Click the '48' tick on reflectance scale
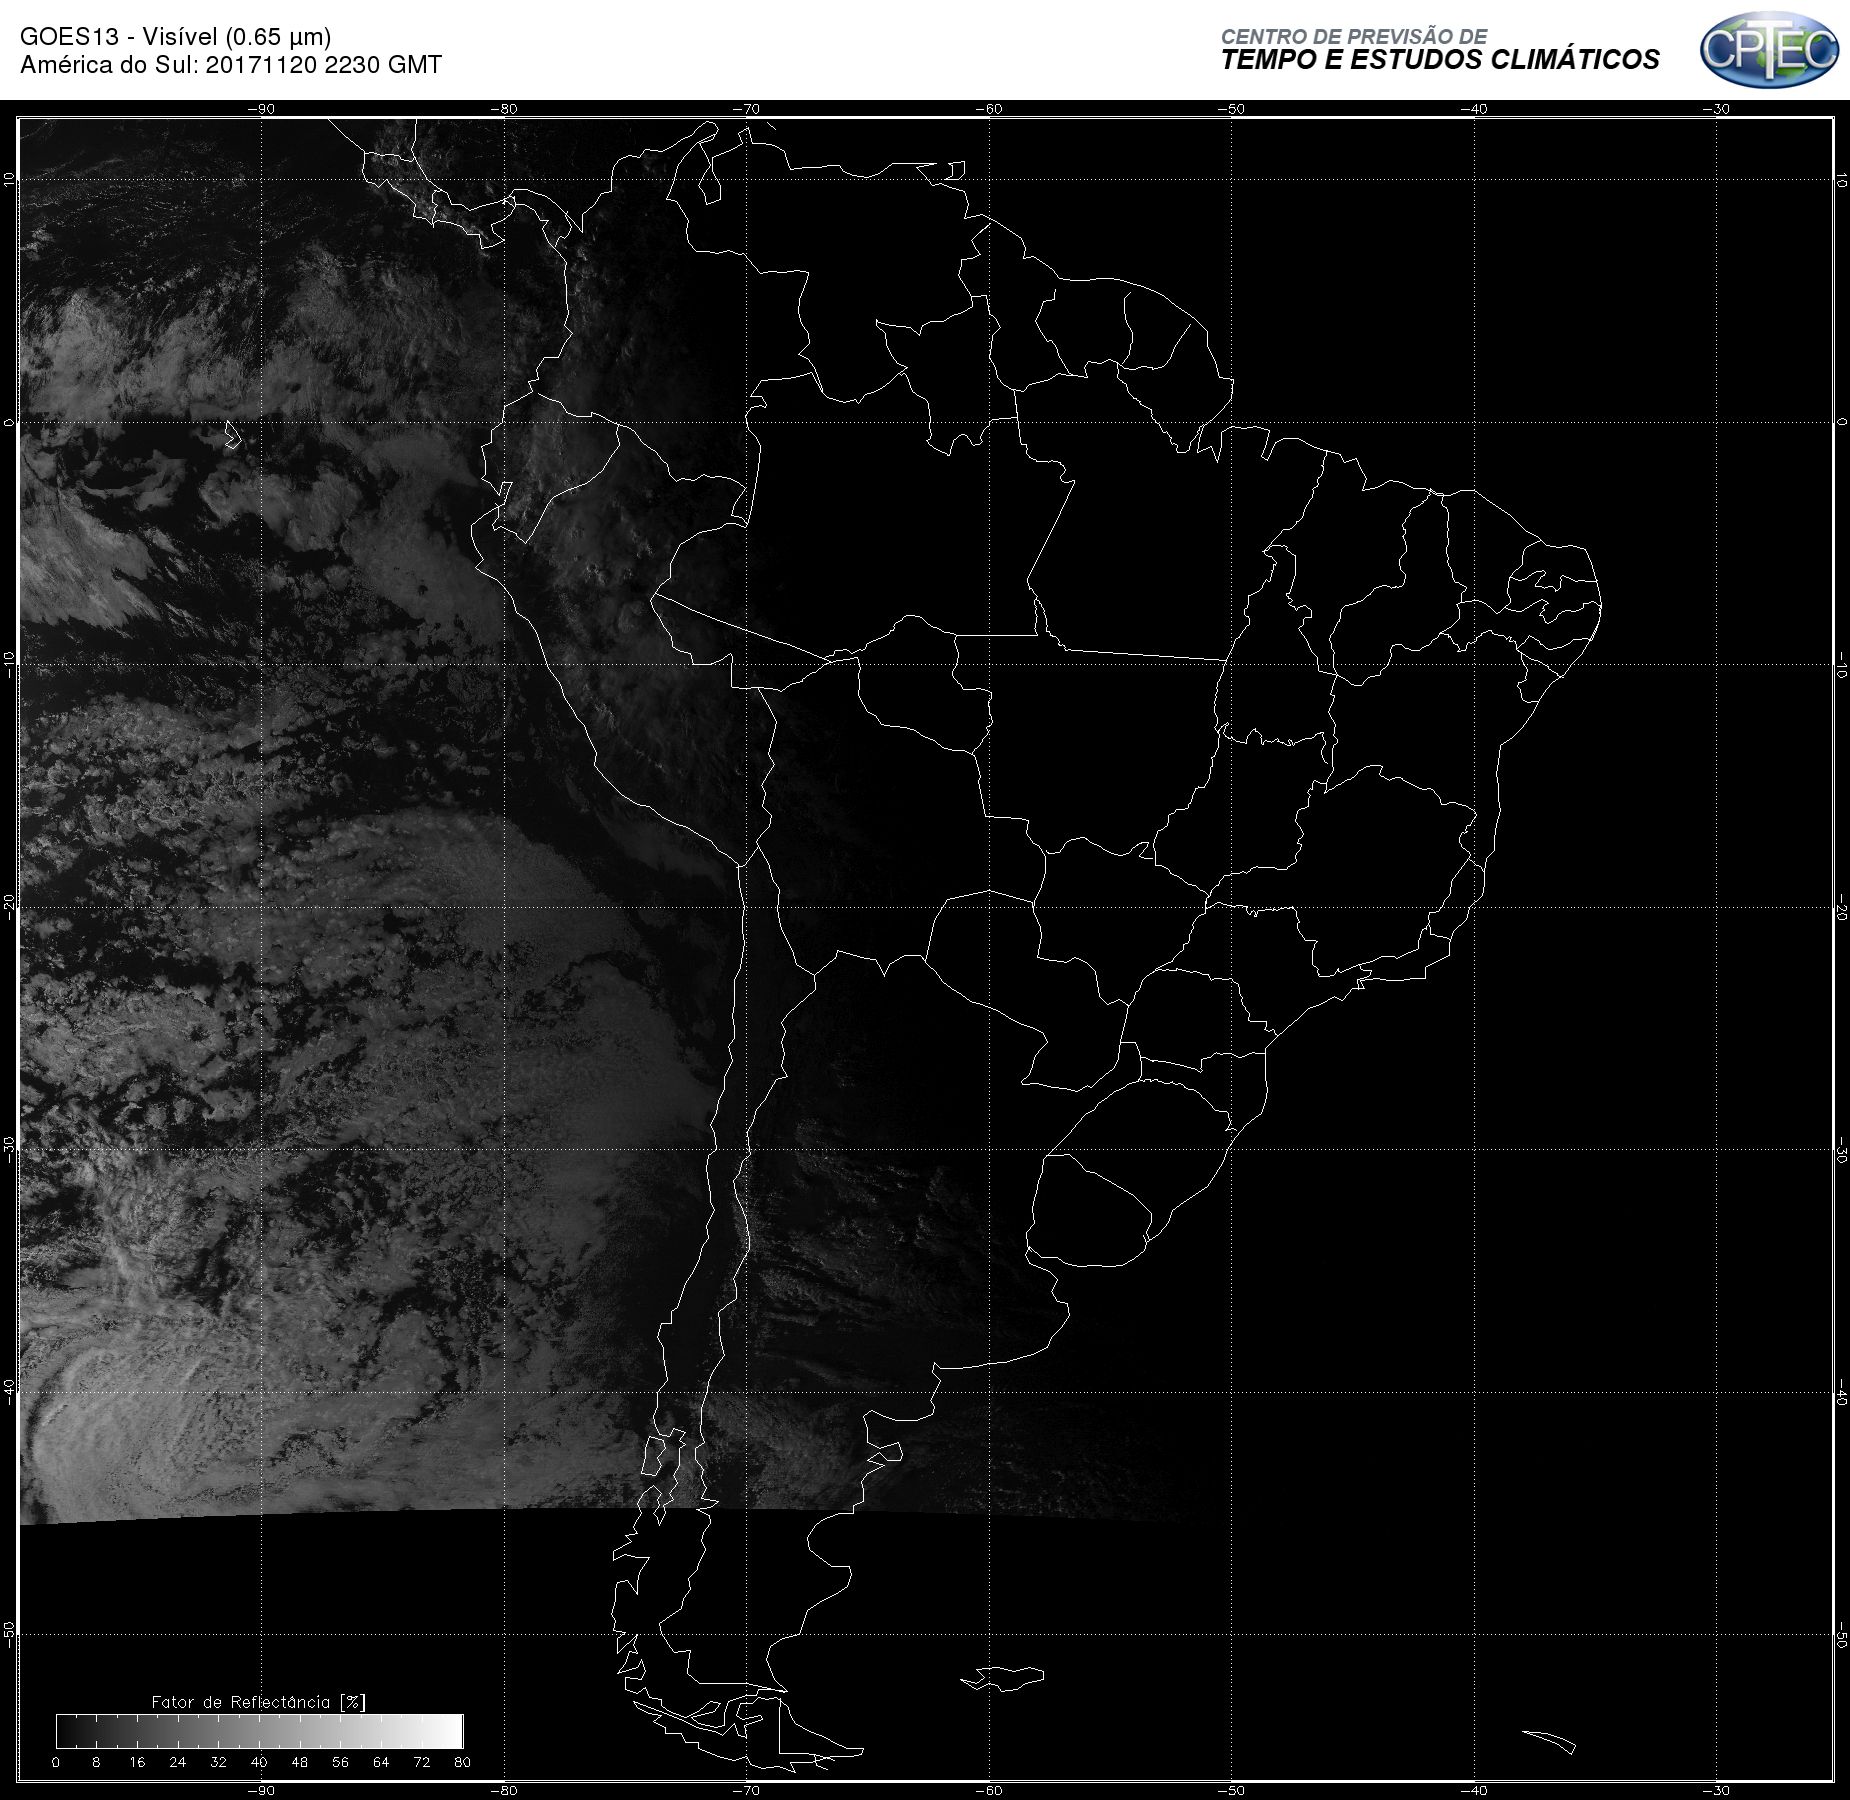This screenshot has height=1800, width=1850. click(300, 1762)
